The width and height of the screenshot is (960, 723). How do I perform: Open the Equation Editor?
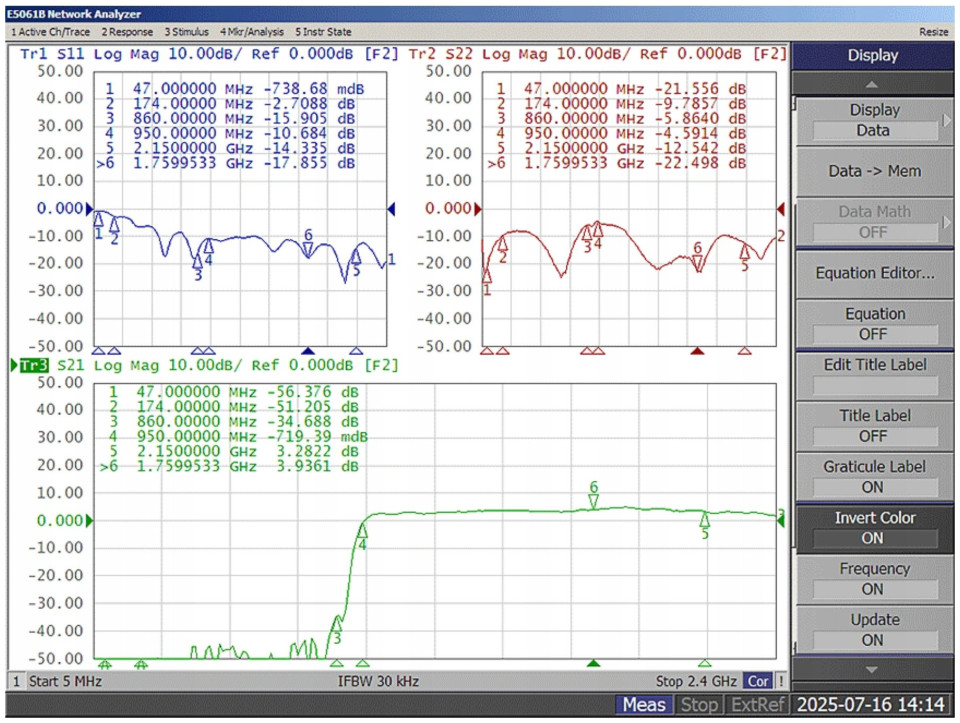click(x=874, y=273)
